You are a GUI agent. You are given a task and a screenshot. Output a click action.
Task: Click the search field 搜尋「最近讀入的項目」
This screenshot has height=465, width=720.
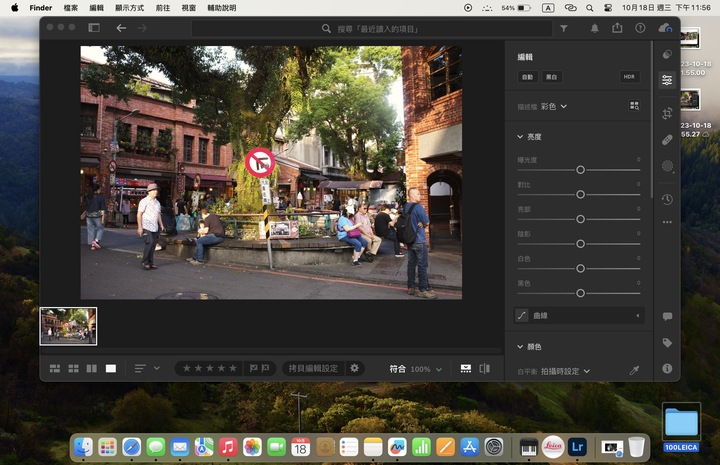tap(372, 28)
